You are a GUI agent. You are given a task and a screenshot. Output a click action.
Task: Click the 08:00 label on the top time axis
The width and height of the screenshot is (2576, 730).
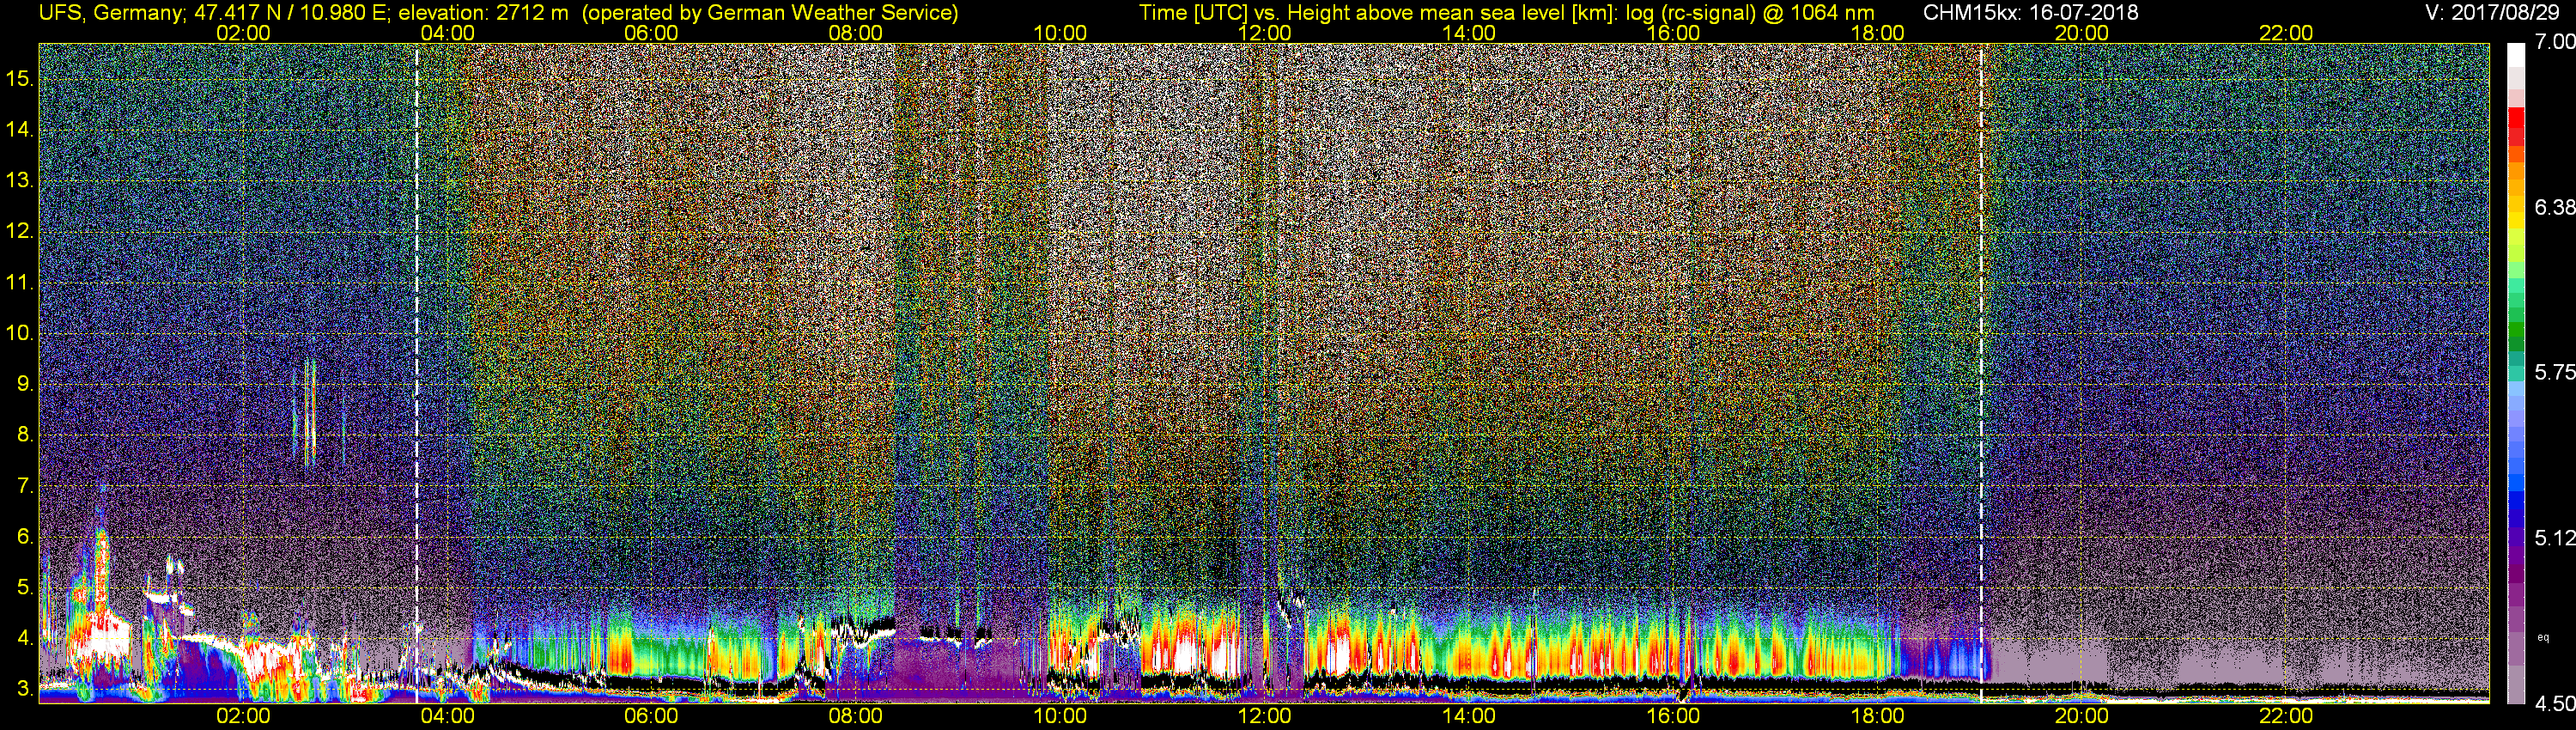(x=856, y=33)
